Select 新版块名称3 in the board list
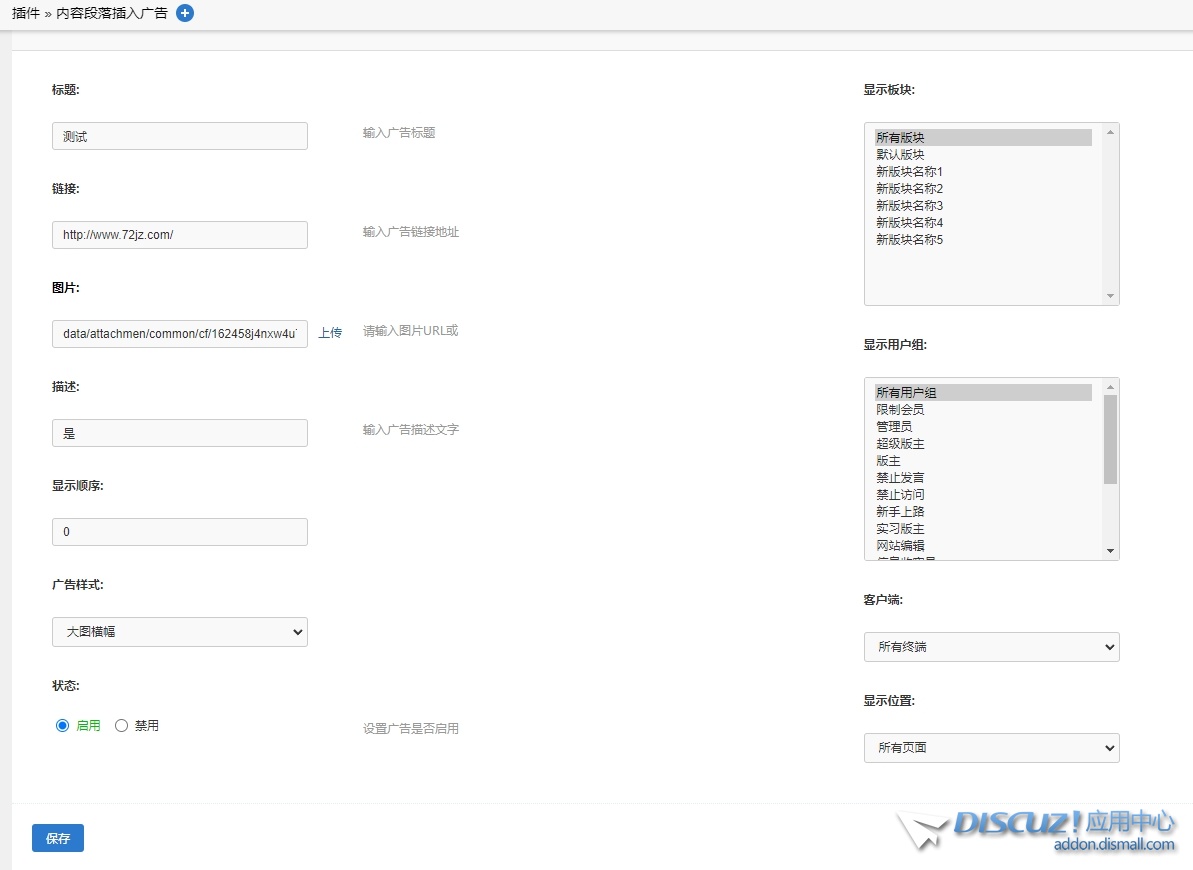The image size is (1193, 870). (909, 206)
